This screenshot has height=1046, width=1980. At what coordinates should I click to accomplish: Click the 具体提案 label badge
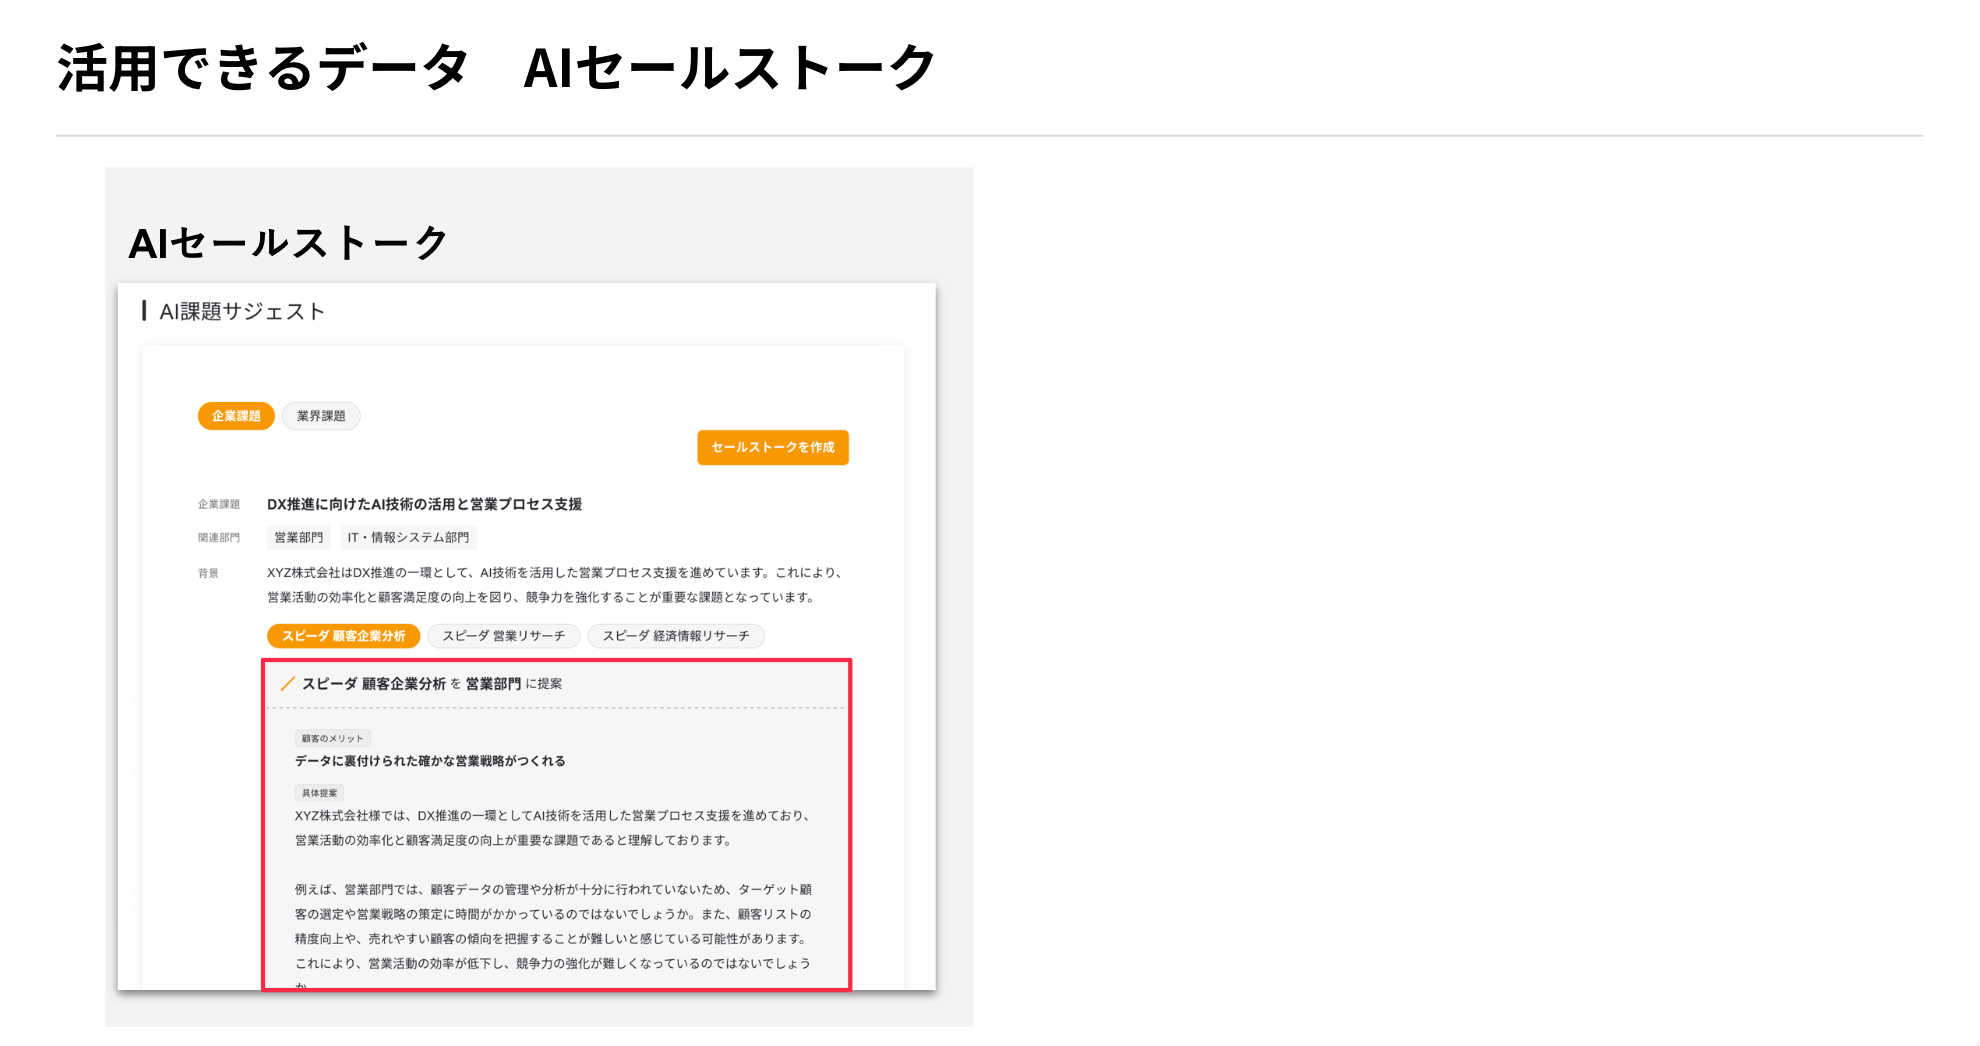pos(319,793)
